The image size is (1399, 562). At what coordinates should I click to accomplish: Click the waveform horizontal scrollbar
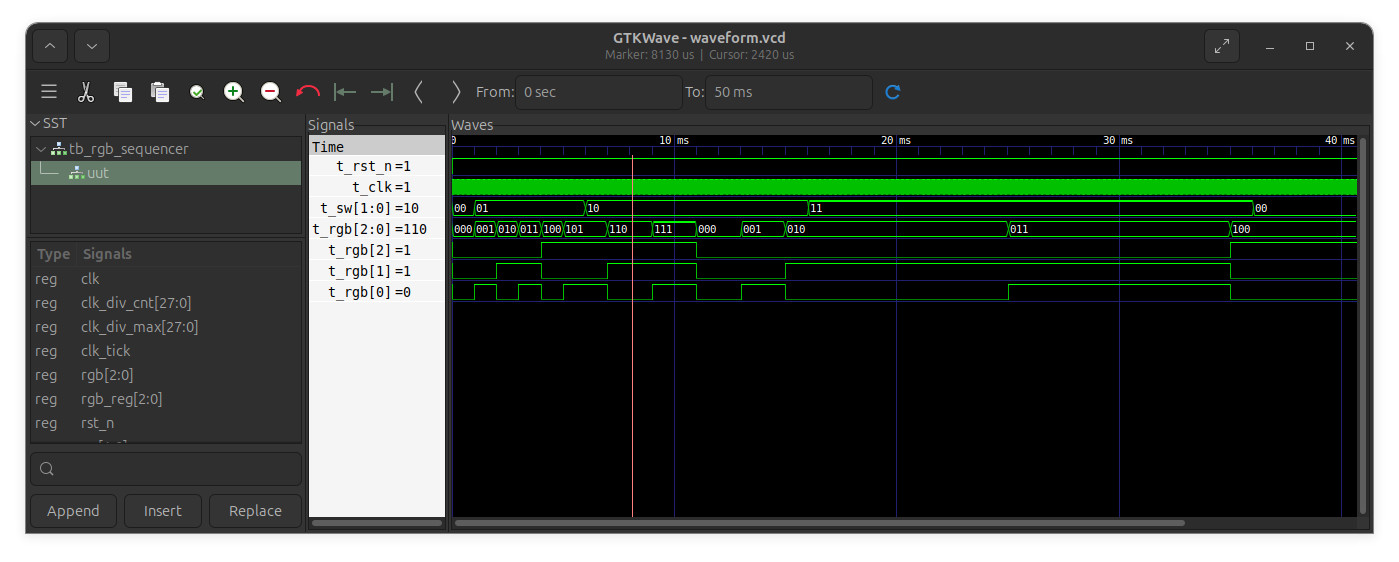pyautogui.click(x=820, y=522)
